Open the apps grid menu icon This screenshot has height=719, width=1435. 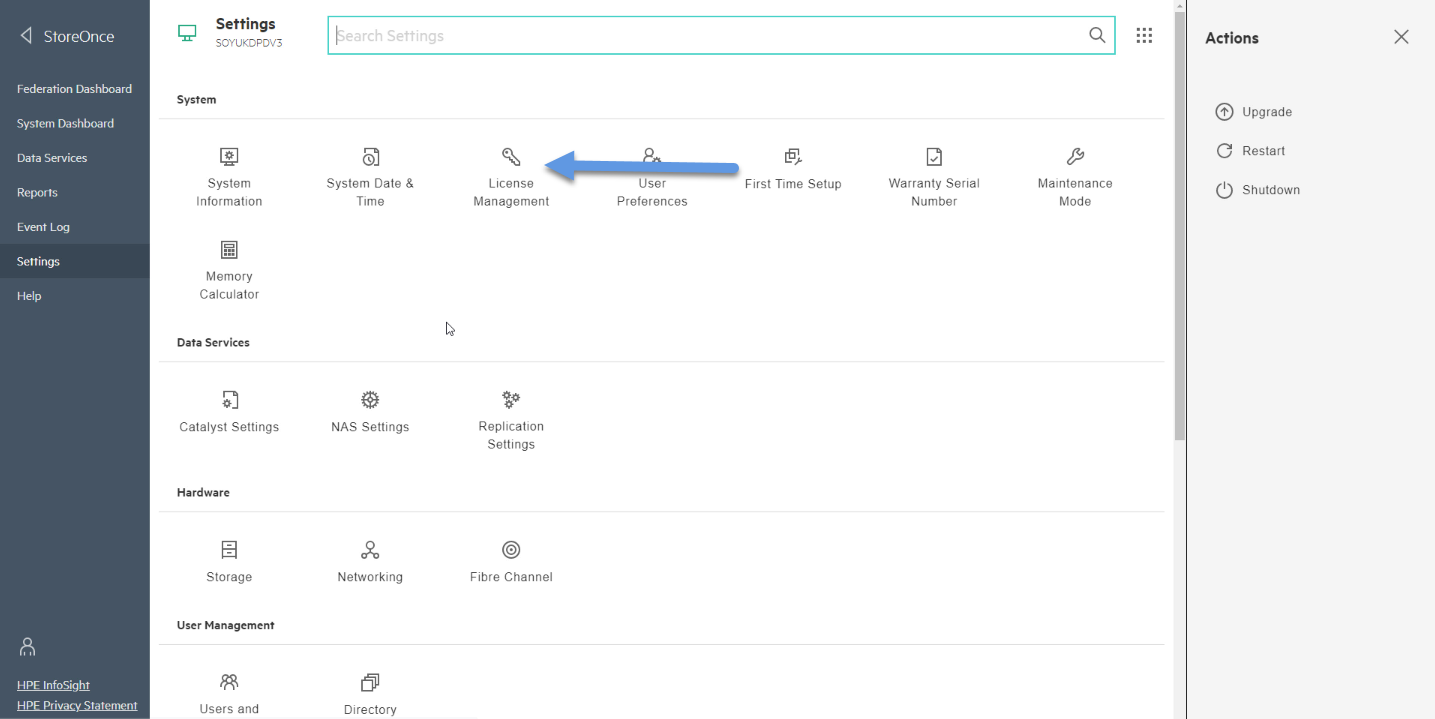tap(1145, 35)
